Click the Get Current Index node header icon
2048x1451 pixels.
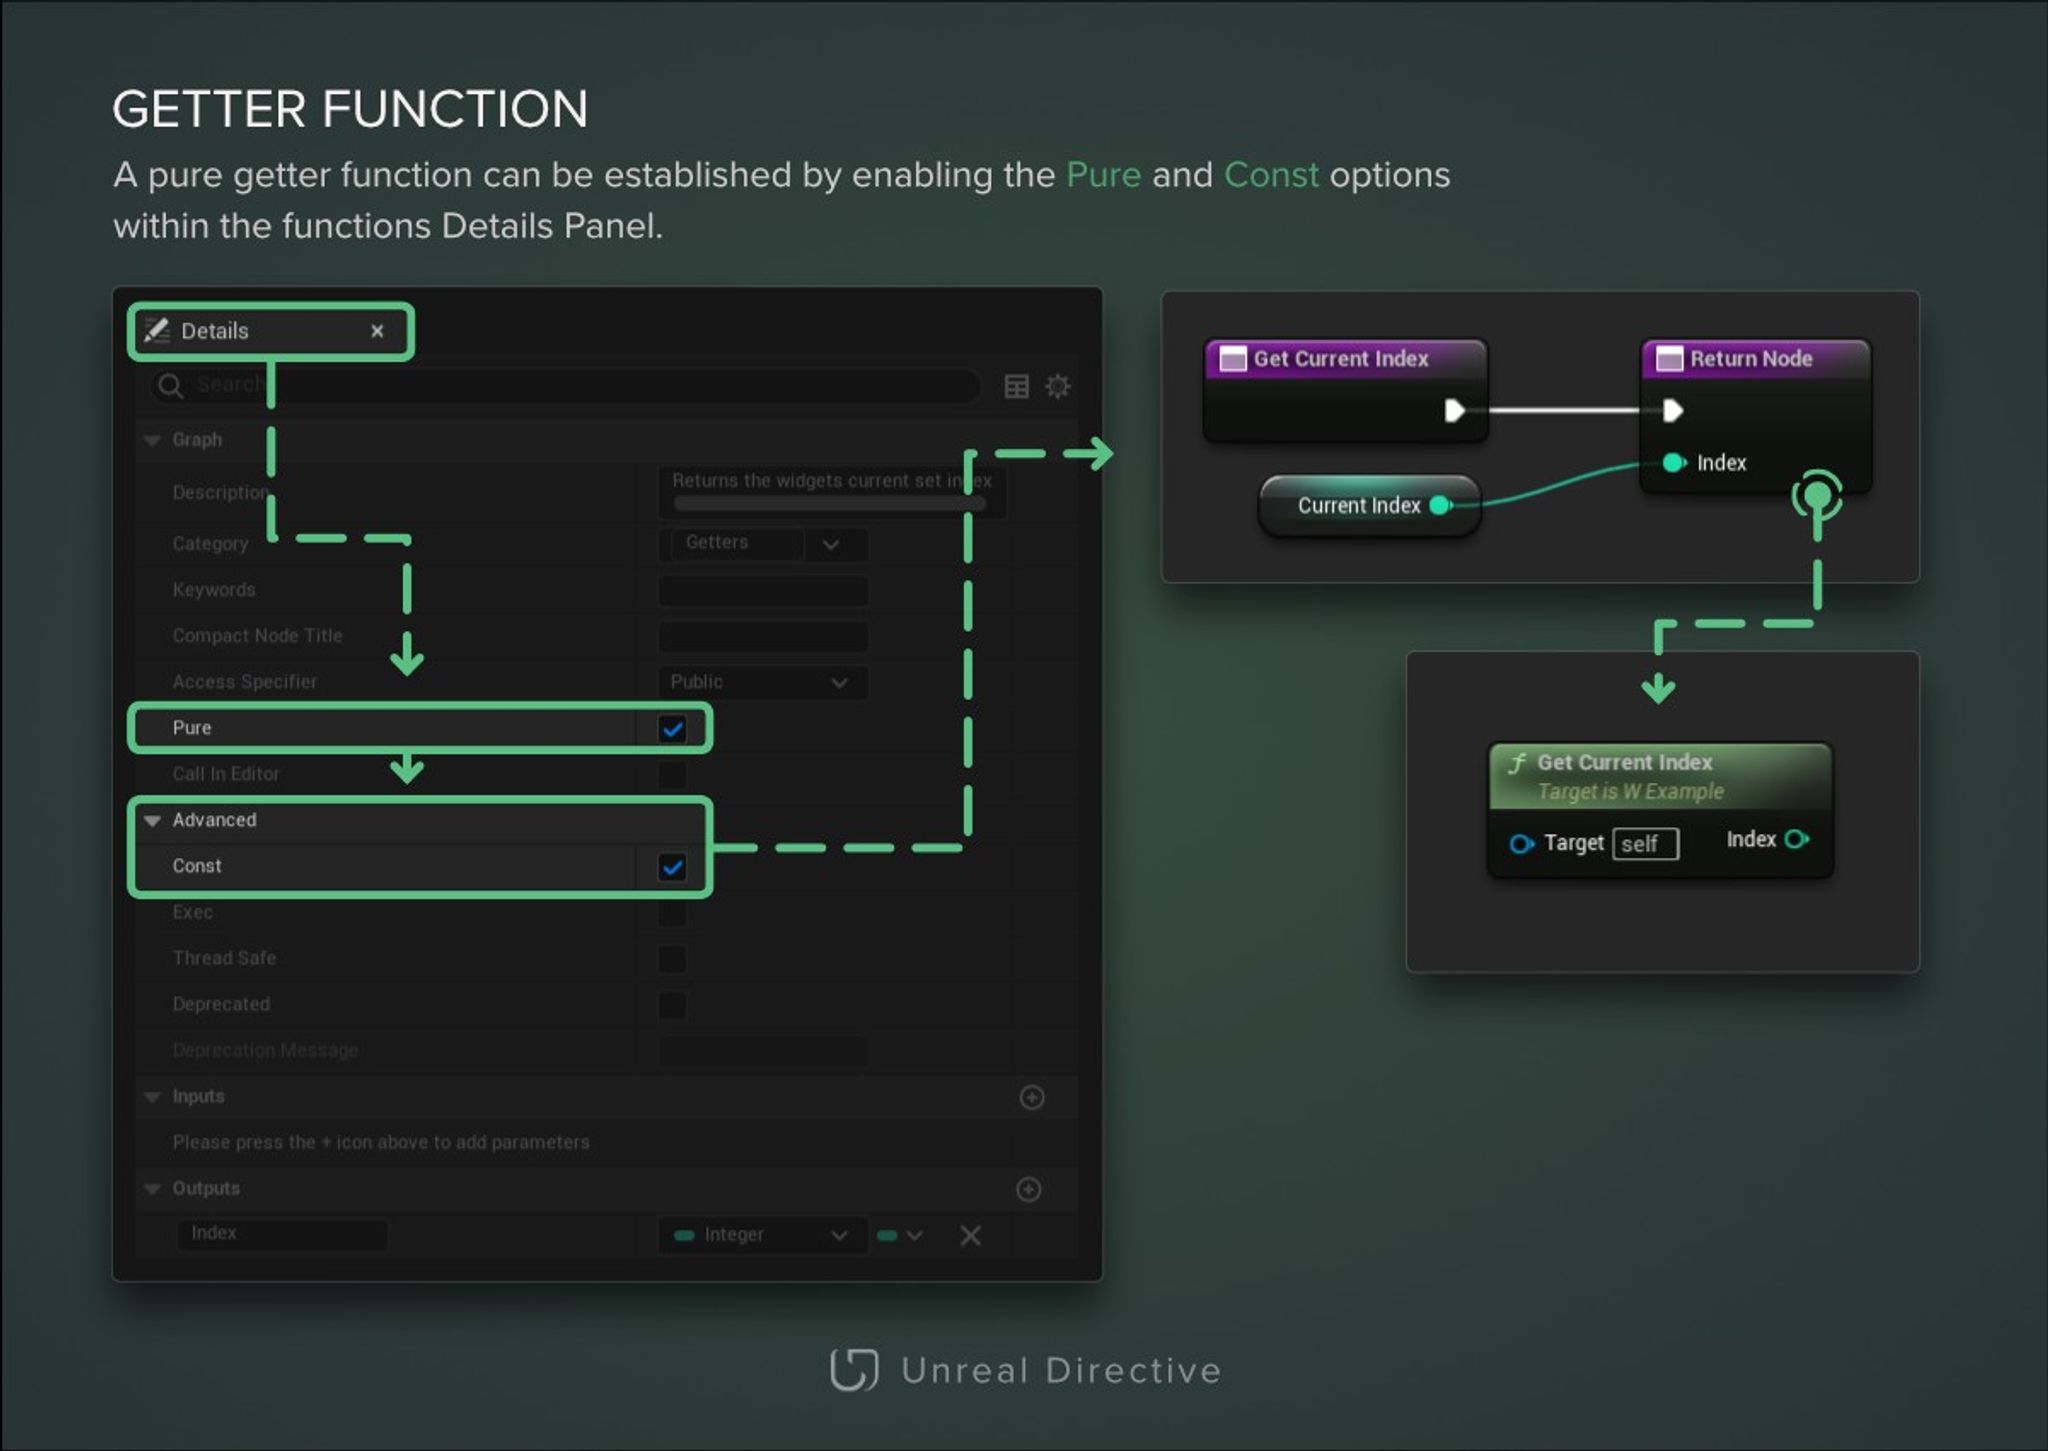pos(1232,358)
